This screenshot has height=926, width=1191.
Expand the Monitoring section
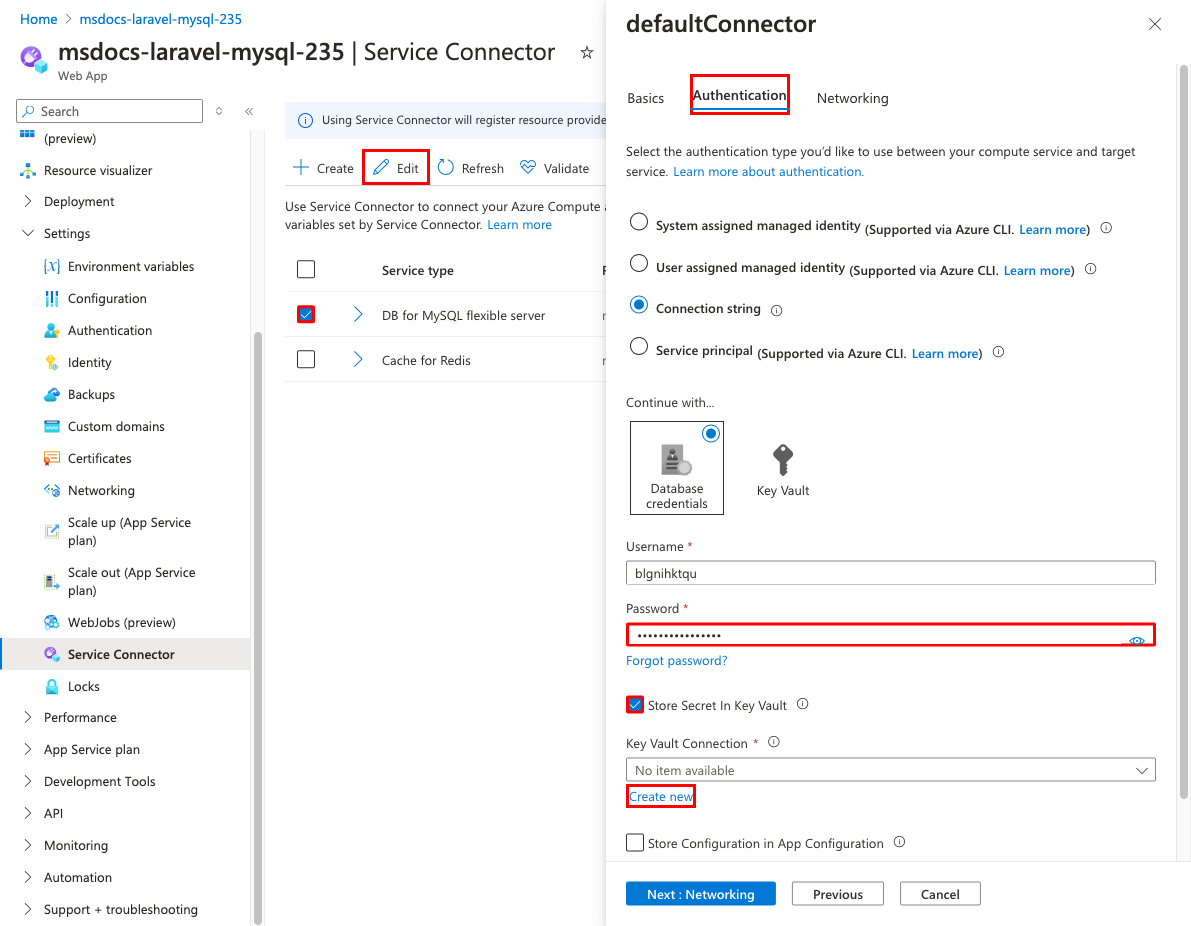[x=28, y=845]
